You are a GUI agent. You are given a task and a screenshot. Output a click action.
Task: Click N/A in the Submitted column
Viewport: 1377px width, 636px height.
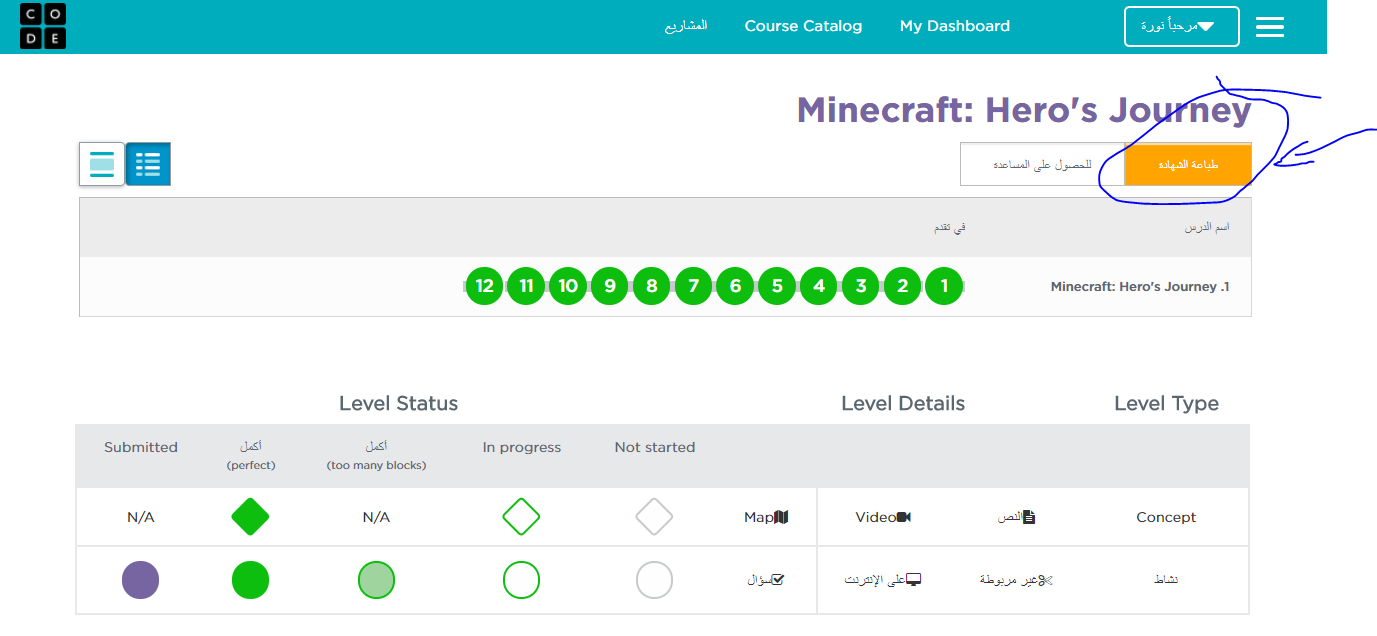tap(141, 517)
